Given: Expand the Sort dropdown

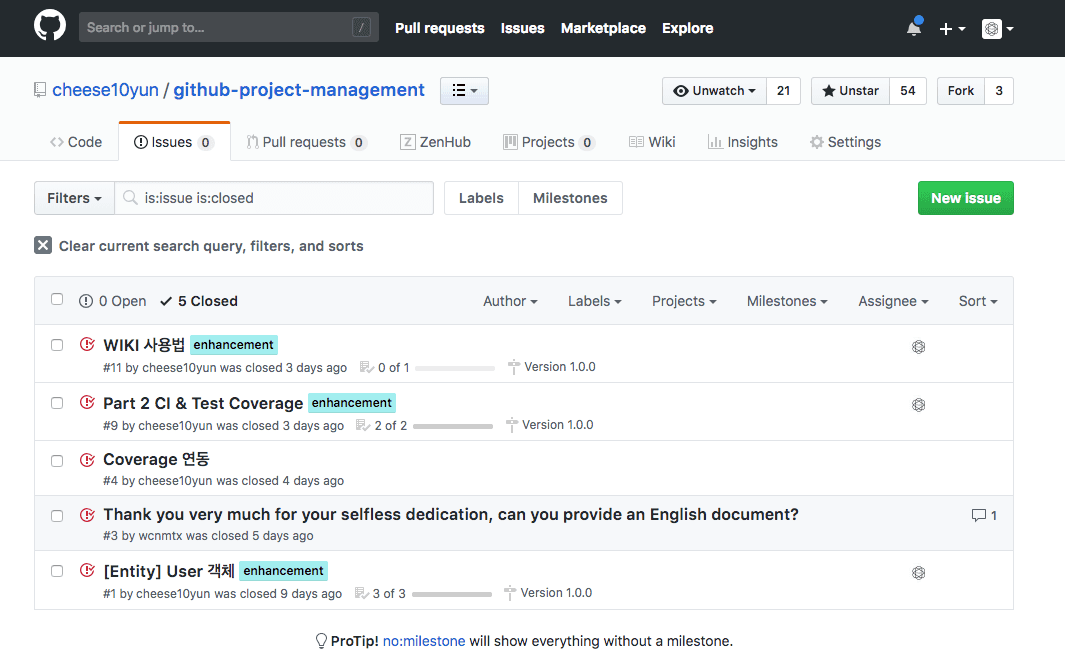Looking at the screenshot, I should click(978, 301).
